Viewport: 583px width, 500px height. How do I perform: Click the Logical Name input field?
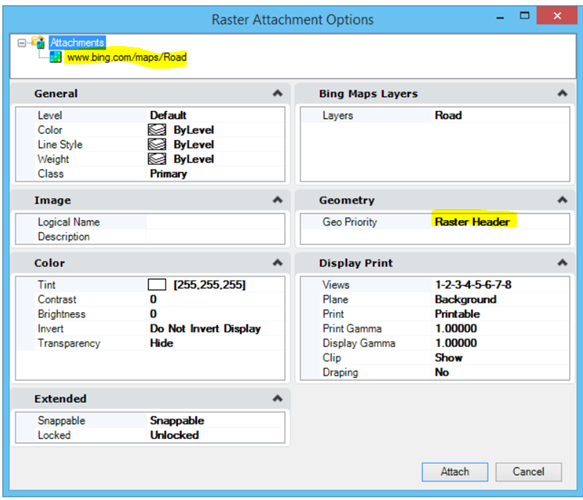click(x=216, y=222)
